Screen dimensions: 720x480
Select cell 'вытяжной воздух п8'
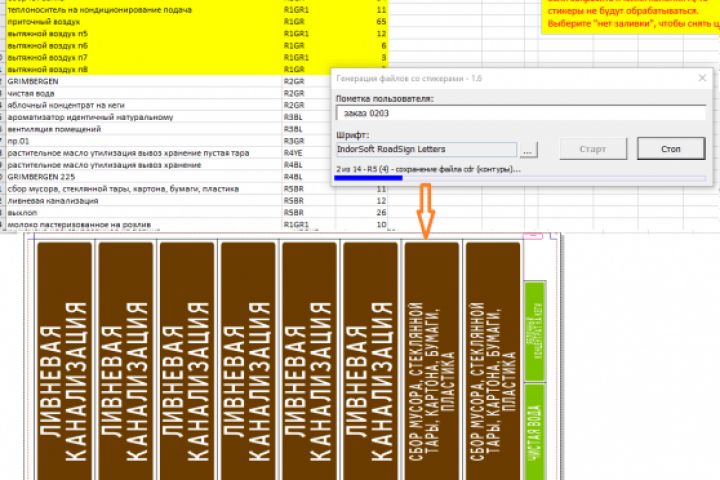coord(144,69)
